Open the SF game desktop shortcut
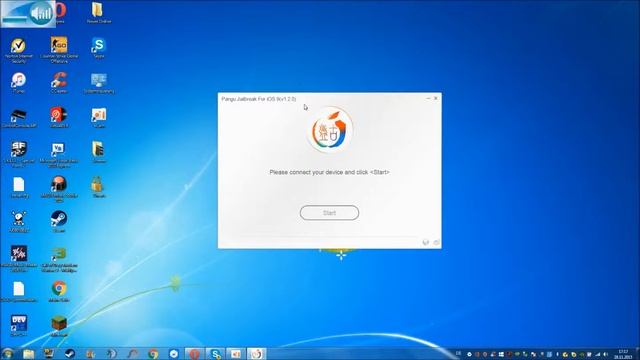The width and height of the screenshot is (640, 360). coord(18,154)
